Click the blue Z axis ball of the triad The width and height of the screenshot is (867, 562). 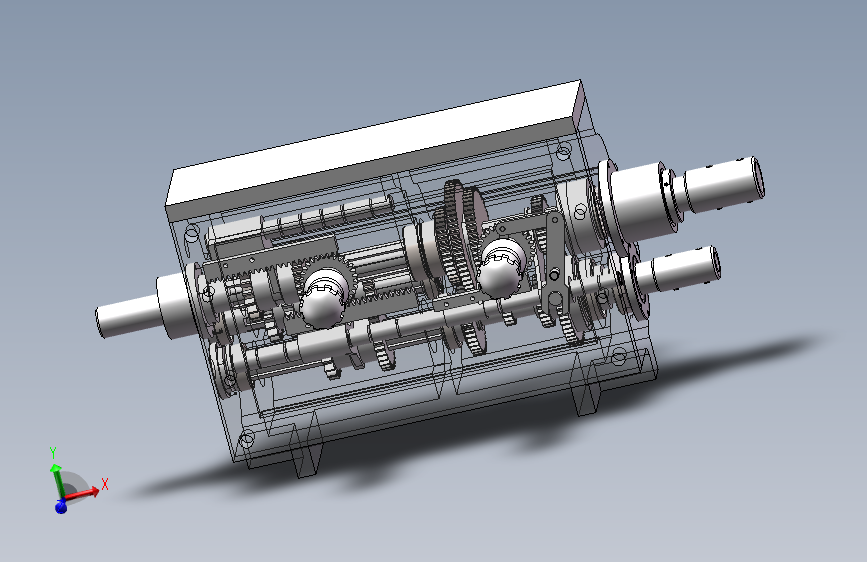[x=61, y=506]
